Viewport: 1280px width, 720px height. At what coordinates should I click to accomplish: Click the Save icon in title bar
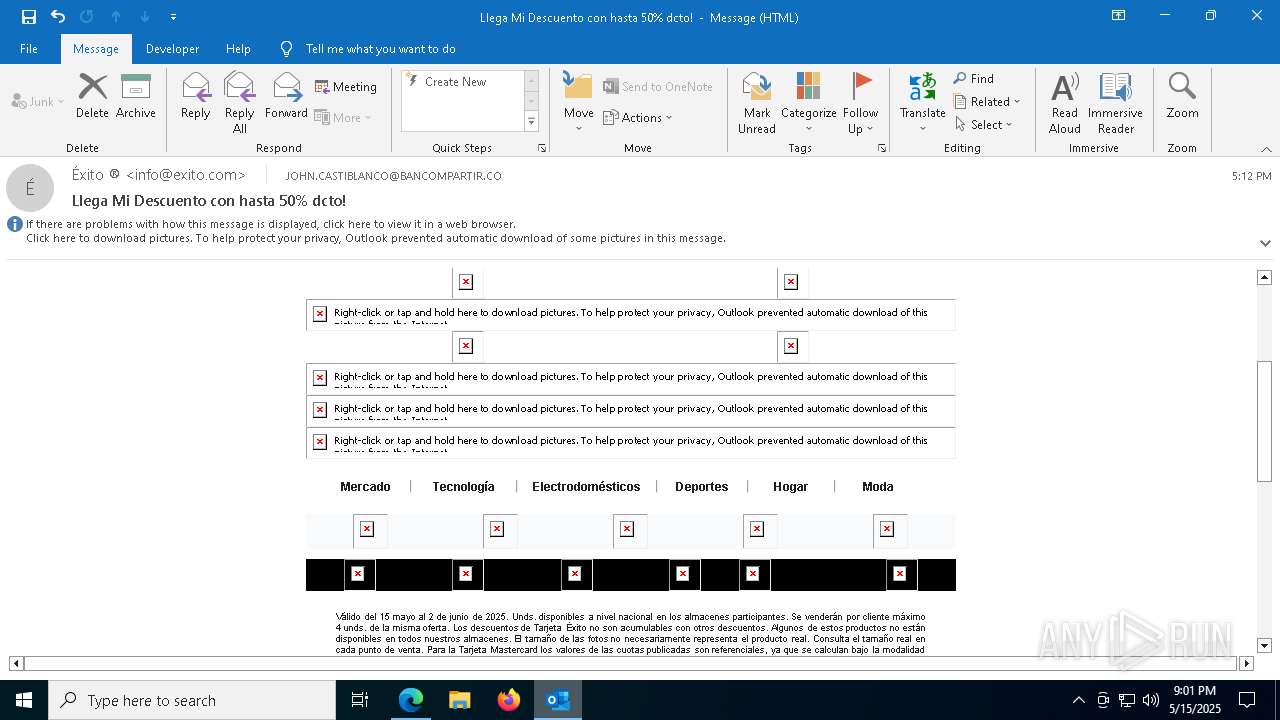click(29, 16)
